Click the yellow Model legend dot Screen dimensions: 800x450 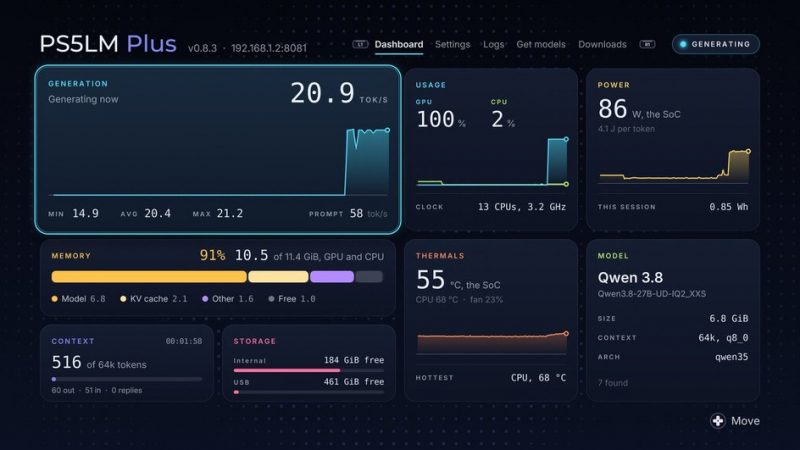pos(55,299)
